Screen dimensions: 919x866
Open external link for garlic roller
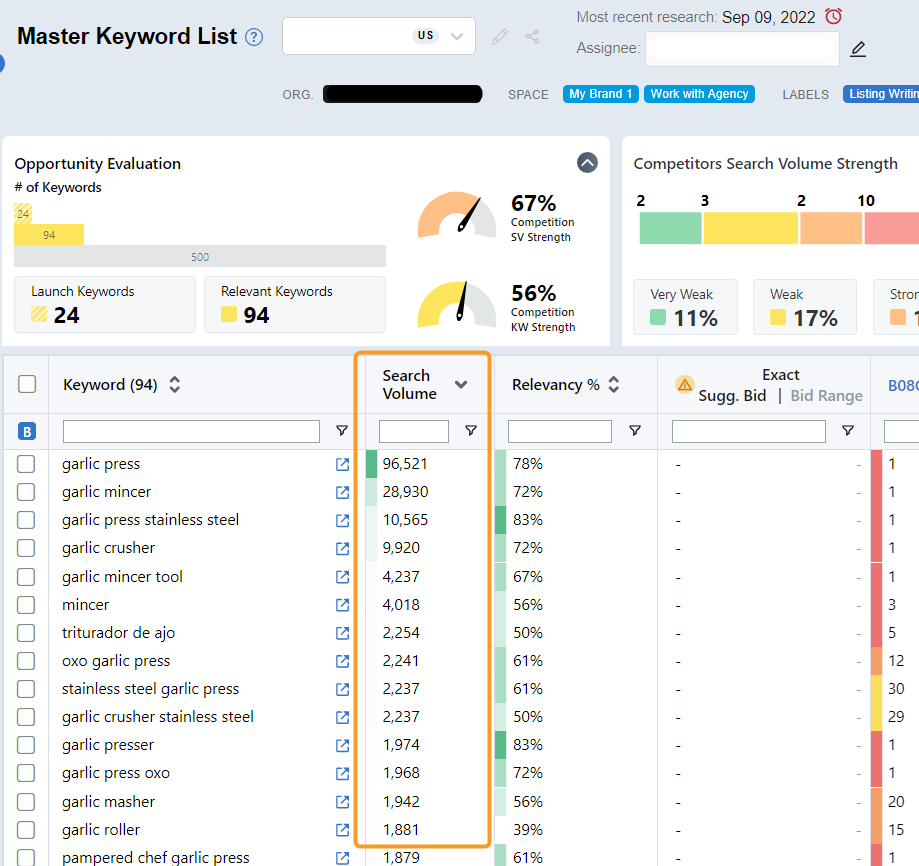[x=342, y=830]
